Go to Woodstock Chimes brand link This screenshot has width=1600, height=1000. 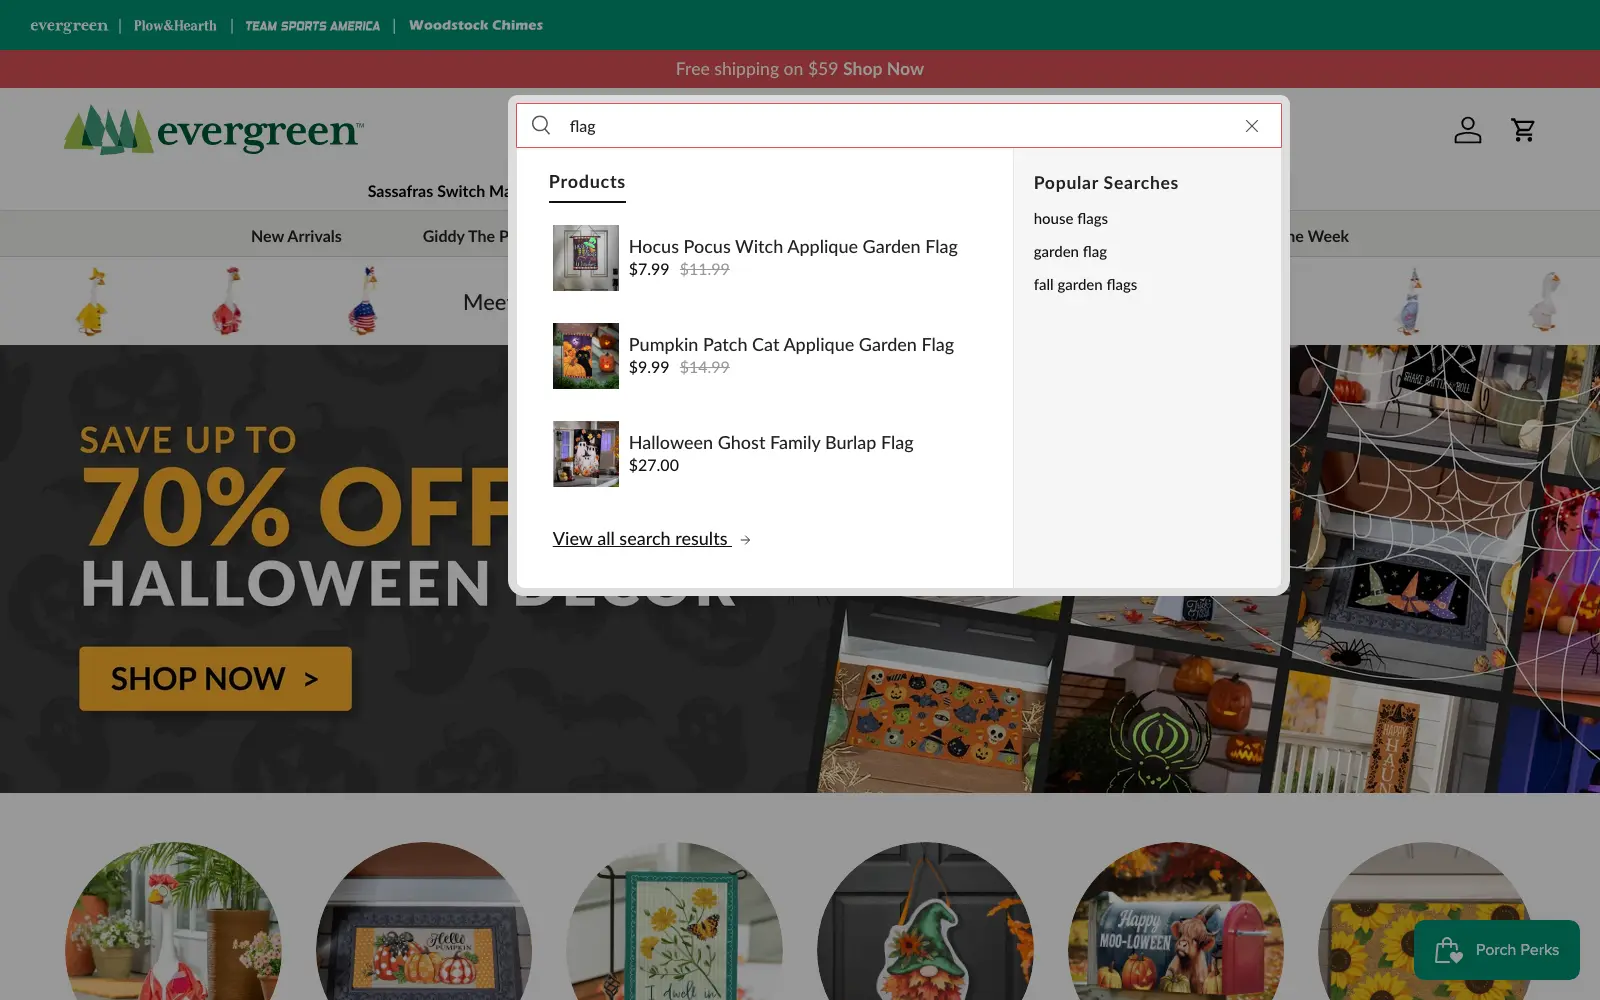(x=476, y=25)
